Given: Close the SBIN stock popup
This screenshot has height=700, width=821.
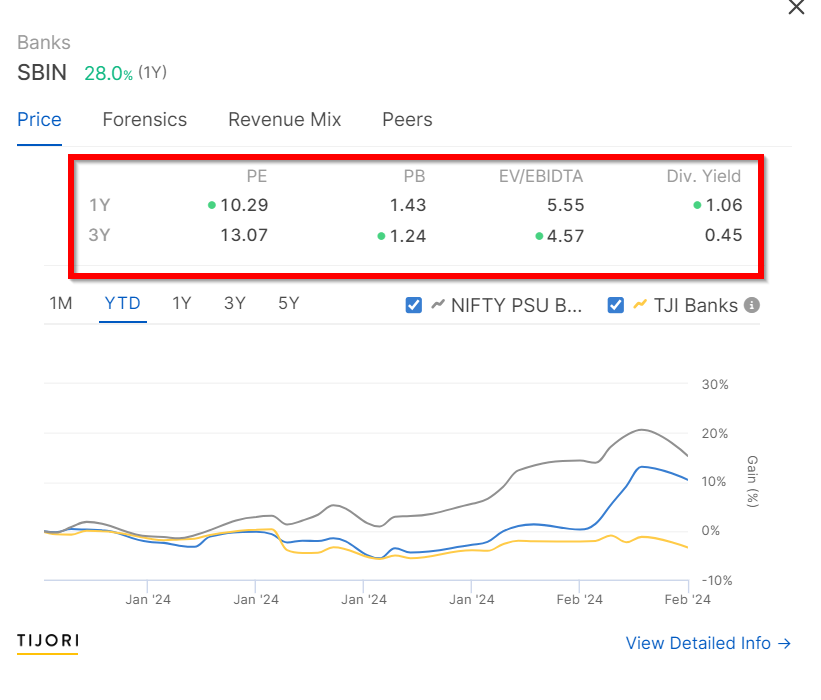Looking at the screenshot, I should (x=796, y=7).
